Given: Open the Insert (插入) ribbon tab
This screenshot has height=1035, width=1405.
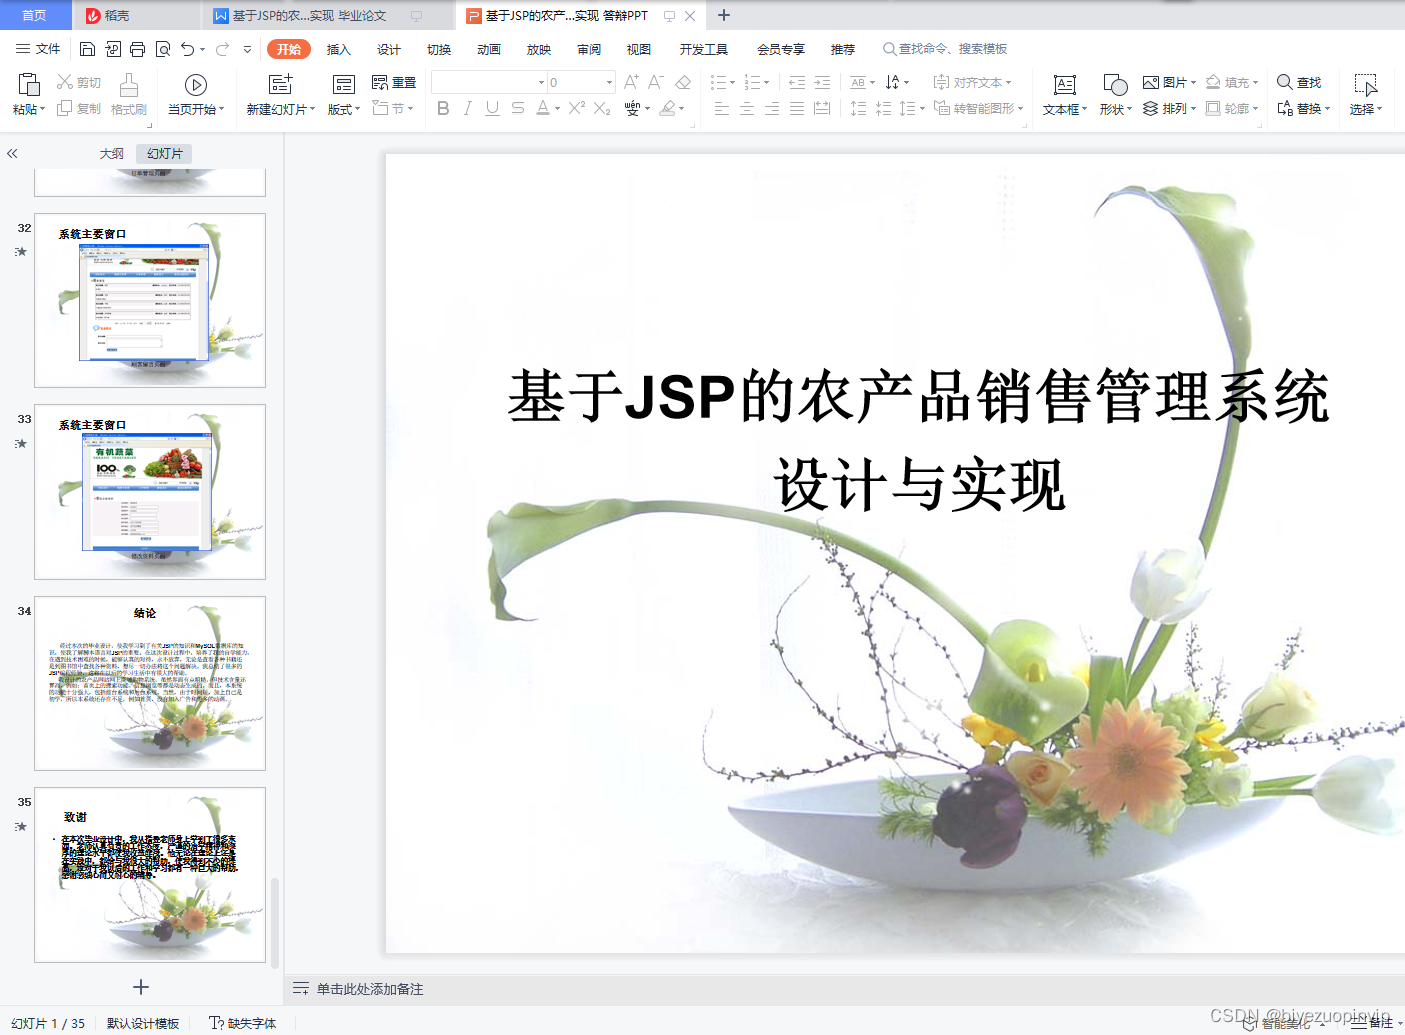Looking at the screenshot, I should point(339,49).
